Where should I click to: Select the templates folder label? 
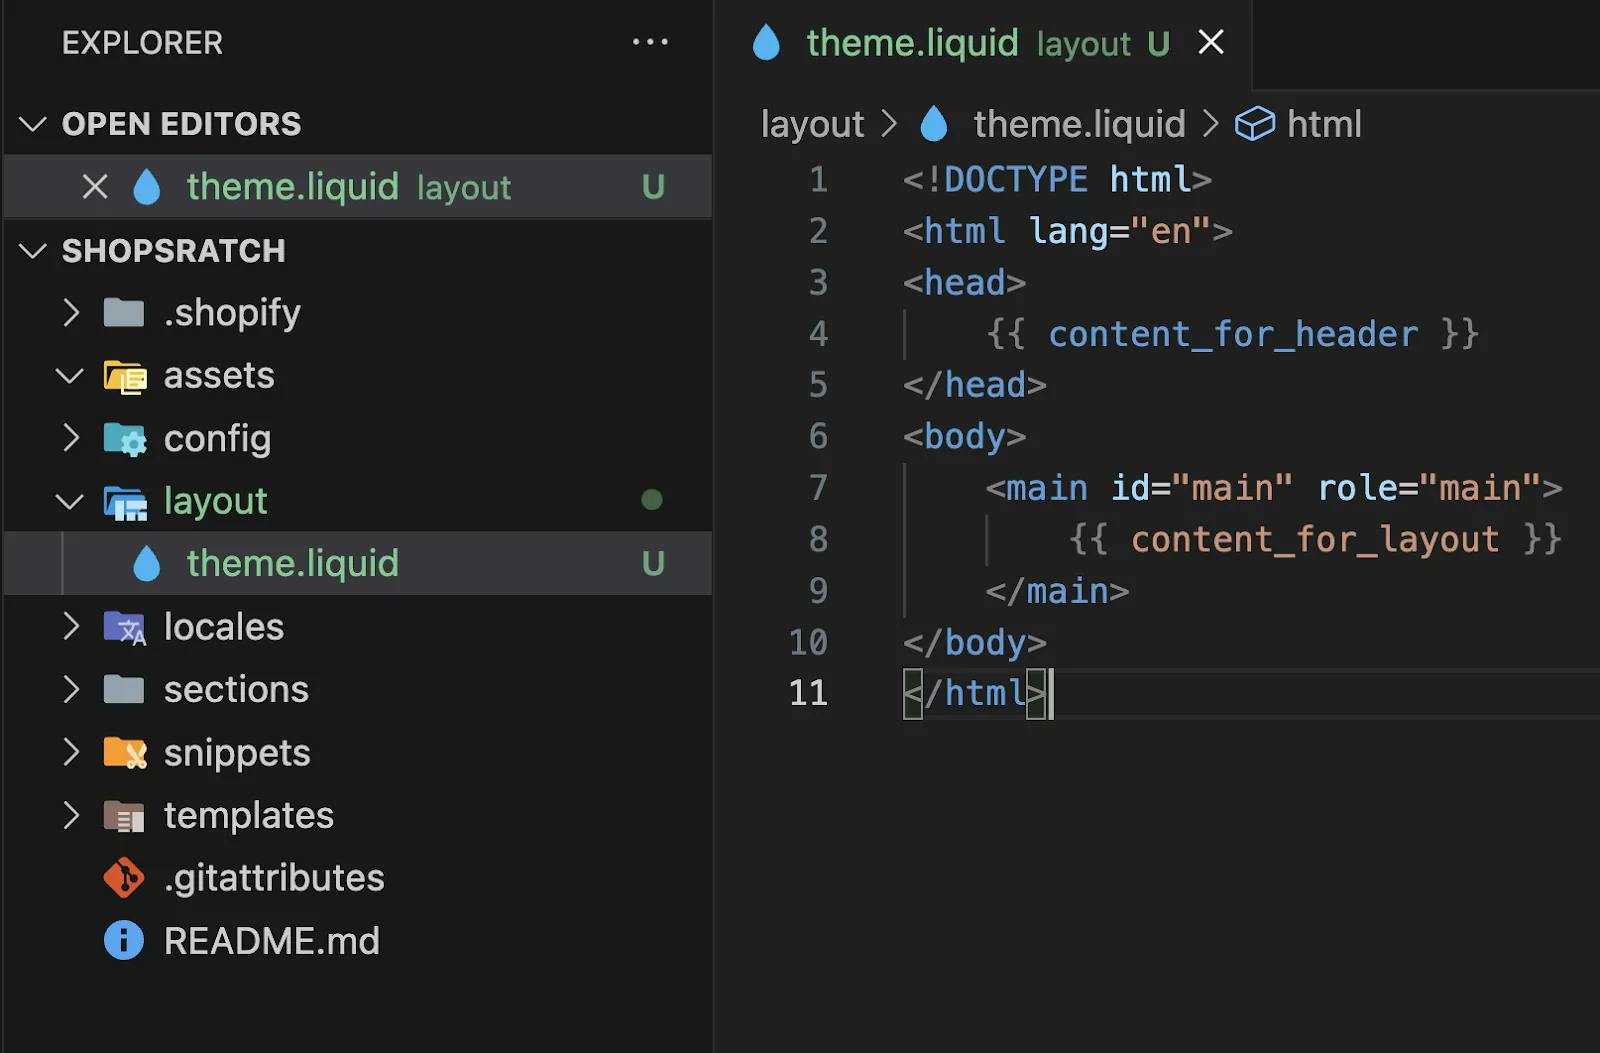(249, 816)
